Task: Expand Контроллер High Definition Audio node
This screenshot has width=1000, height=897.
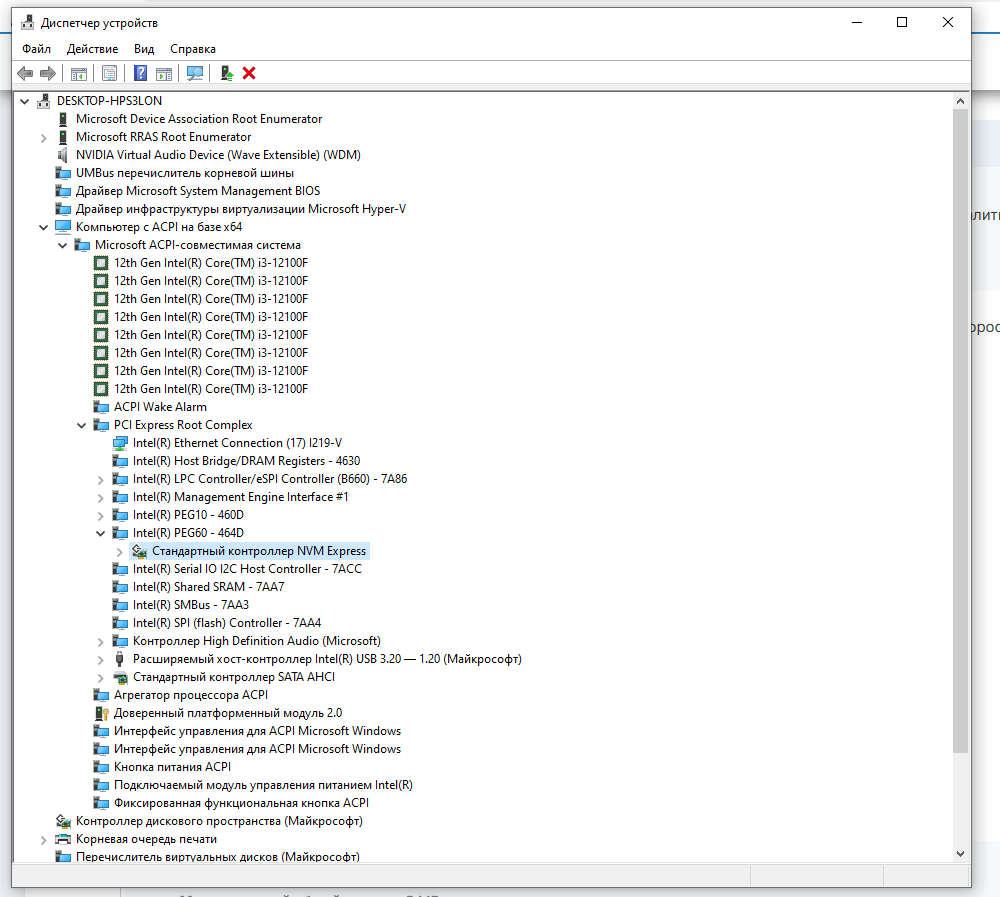Action: pyautogui.click(x=101, y=641)
